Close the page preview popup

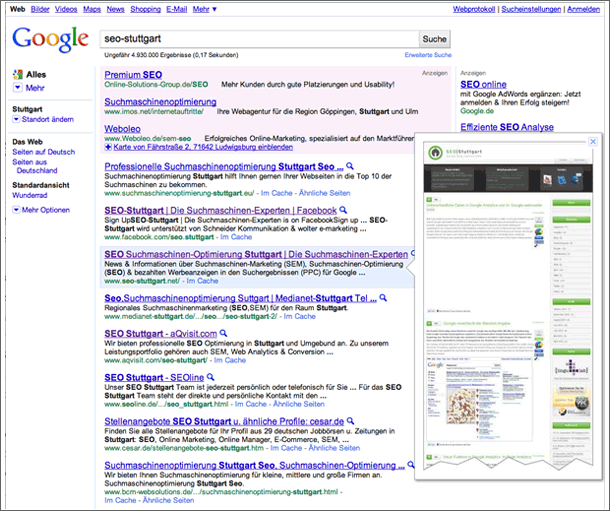click(x=593, y=142)
